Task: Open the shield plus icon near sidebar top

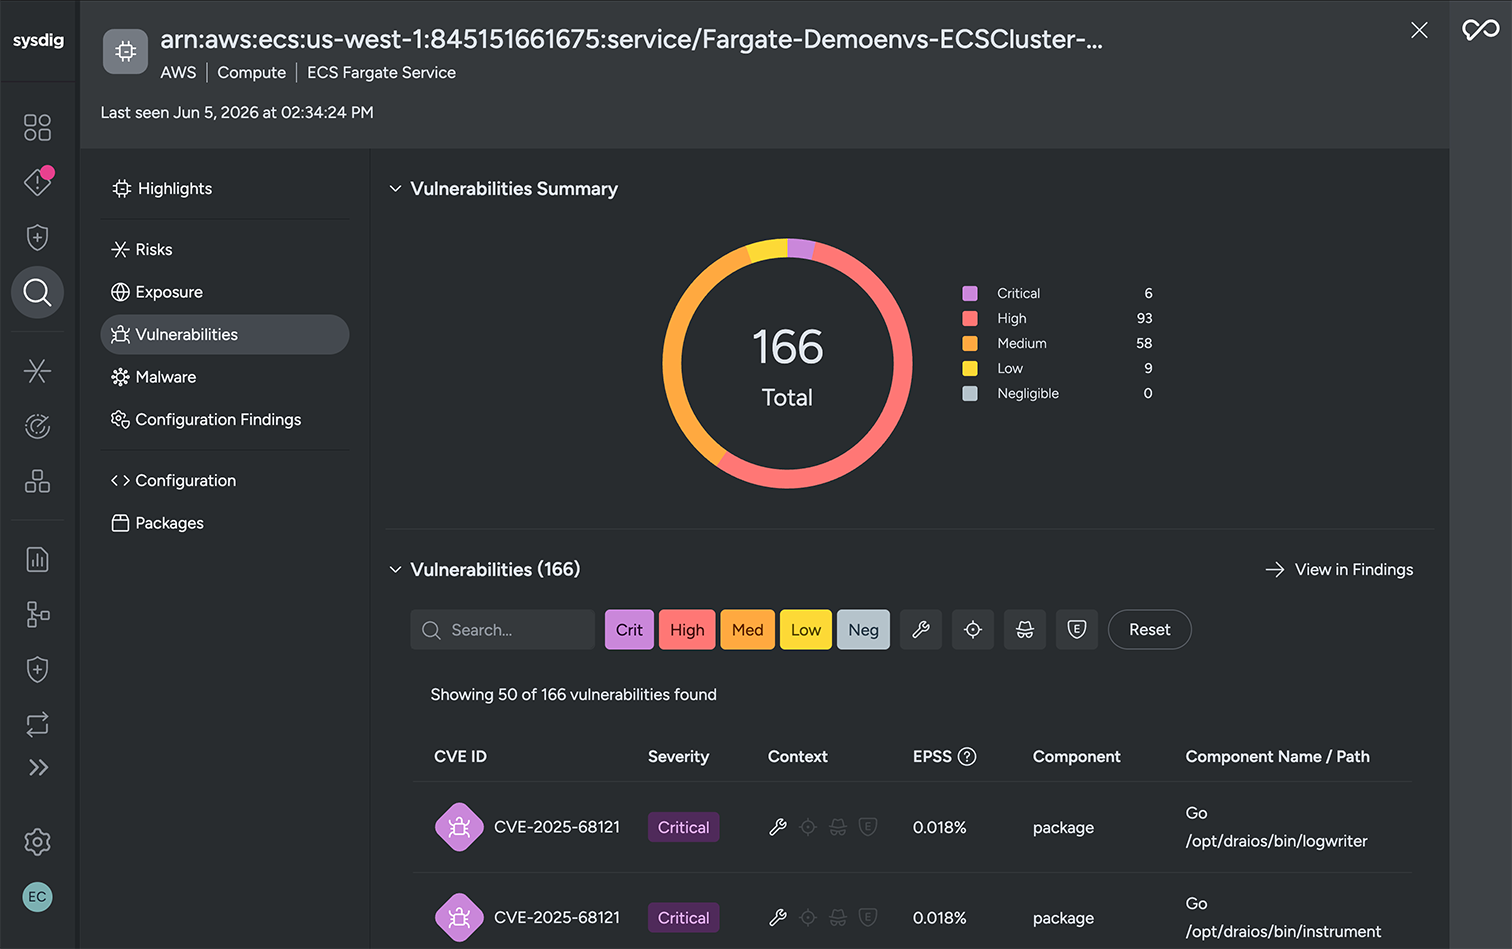Action: tap(37, 237)
